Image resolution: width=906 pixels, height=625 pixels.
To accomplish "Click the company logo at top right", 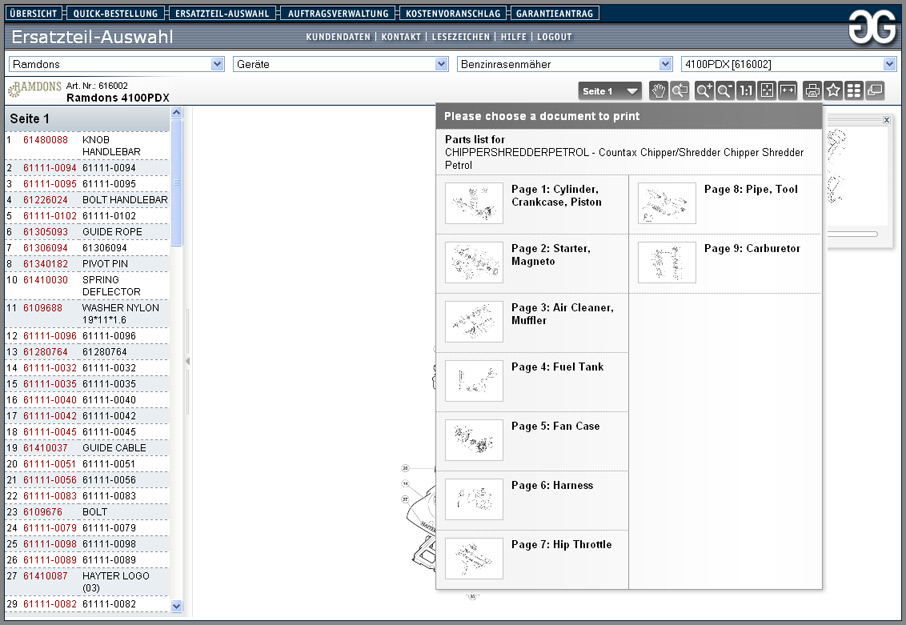I will (x=872, y=27).
